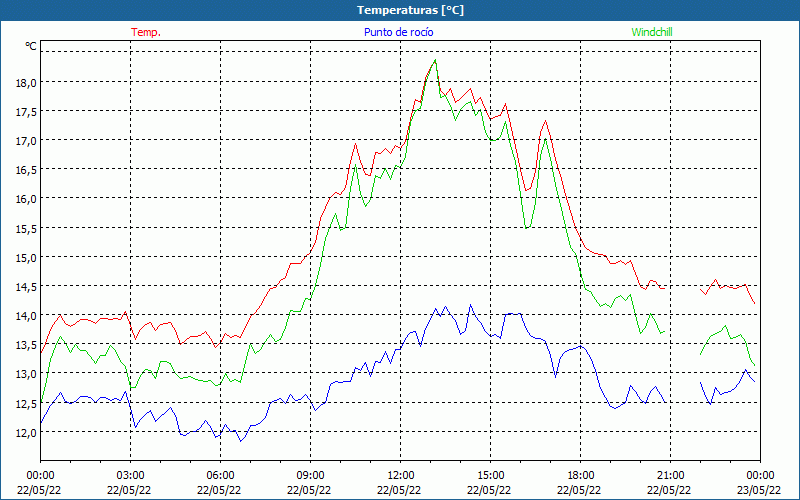Click the 15:00 time axis label
The width and height of the screenshot is (800, 500).
tap(490, 475)
